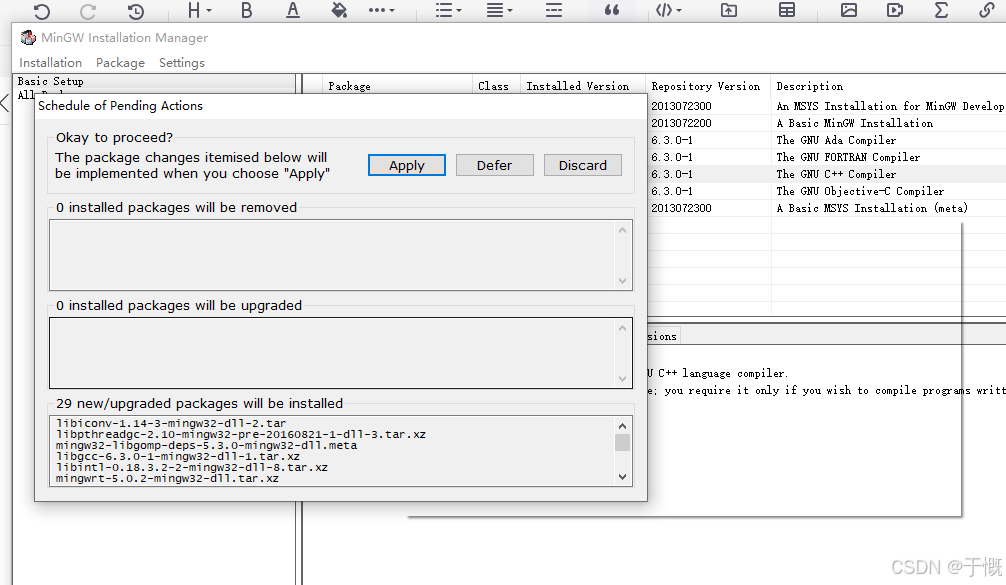Click the redo icon in editor toolbar
Viewport: 1006px width, 585px height.
88,11
